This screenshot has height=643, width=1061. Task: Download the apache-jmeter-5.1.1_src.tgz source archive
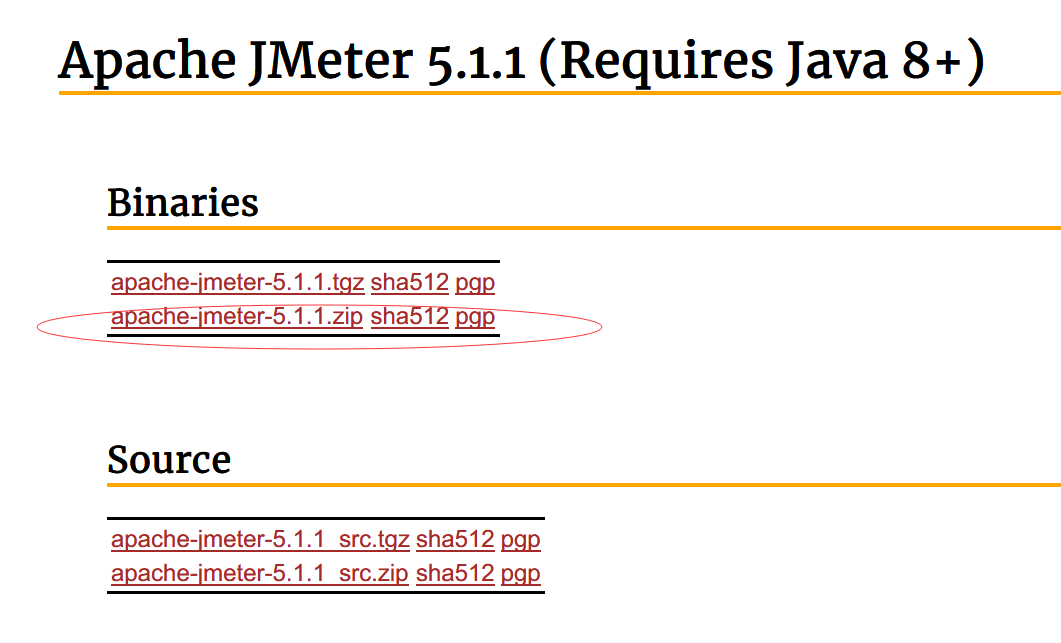click(260, 540)
